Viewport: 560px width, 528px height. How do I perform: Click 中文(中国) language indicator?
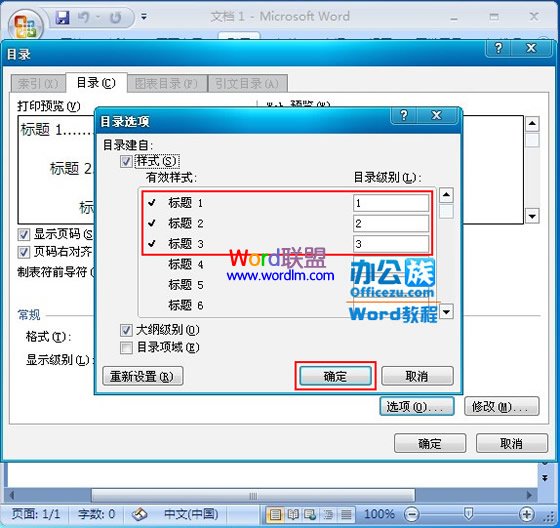click(x=191, y=514)
